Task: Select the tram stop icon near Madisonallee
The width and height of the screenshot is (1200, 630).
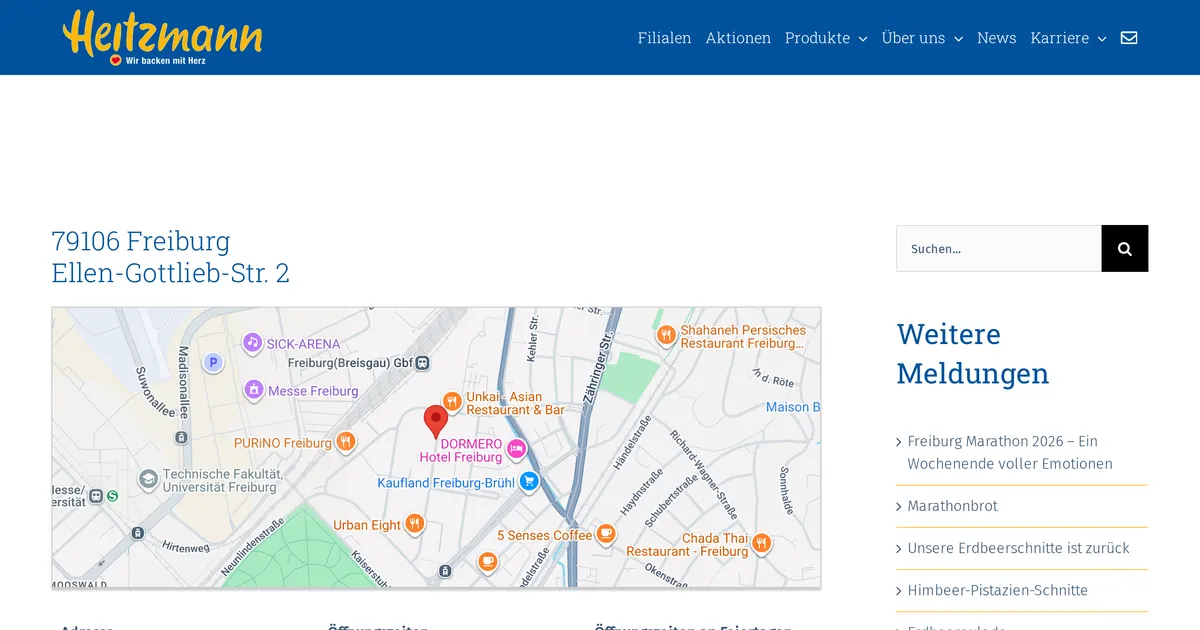Action: 181,437
